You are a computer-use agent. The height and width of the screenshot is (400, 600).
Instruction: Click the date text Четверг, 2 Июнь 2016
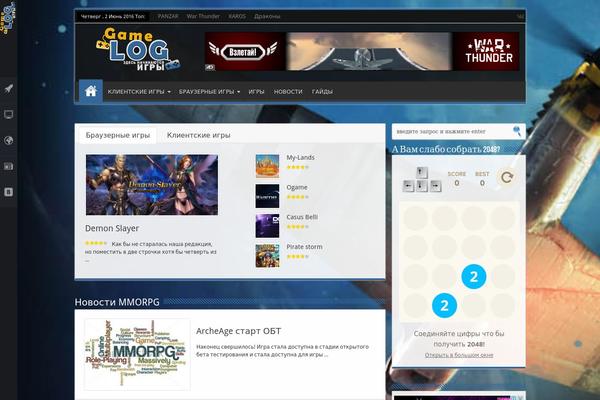click(x=113, y=16)
